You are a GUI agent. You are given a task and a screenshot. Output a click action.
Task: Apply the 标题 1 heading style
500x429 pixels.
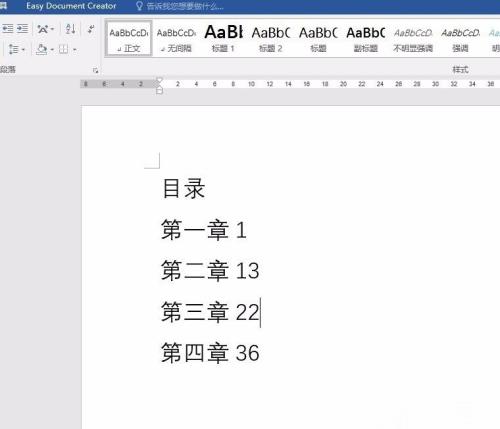(x=223, y=38)
